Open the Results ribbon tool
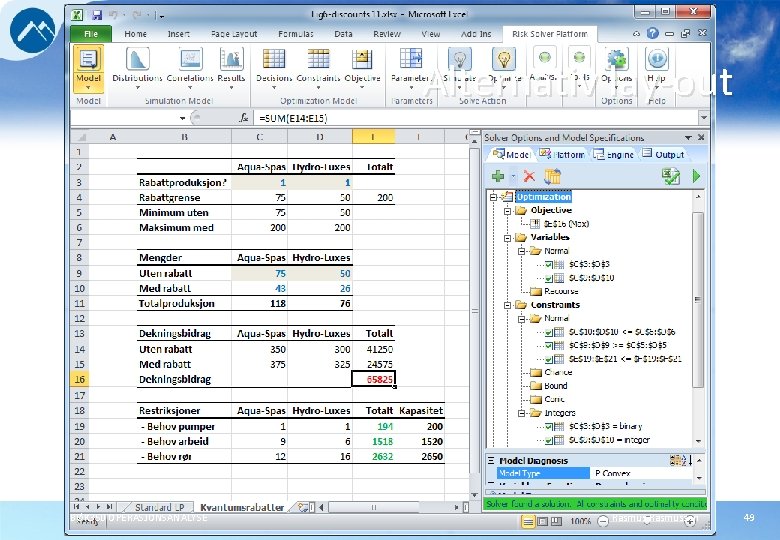The width and height of the screenshot is (780, 540). pyautogui.click(x=231, y=67)
